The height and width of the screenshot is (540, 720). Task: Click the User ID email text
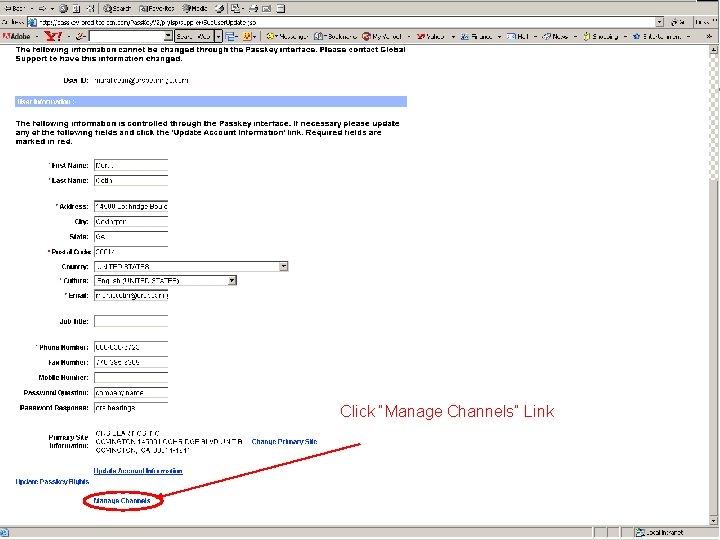[x=141, y=80]
